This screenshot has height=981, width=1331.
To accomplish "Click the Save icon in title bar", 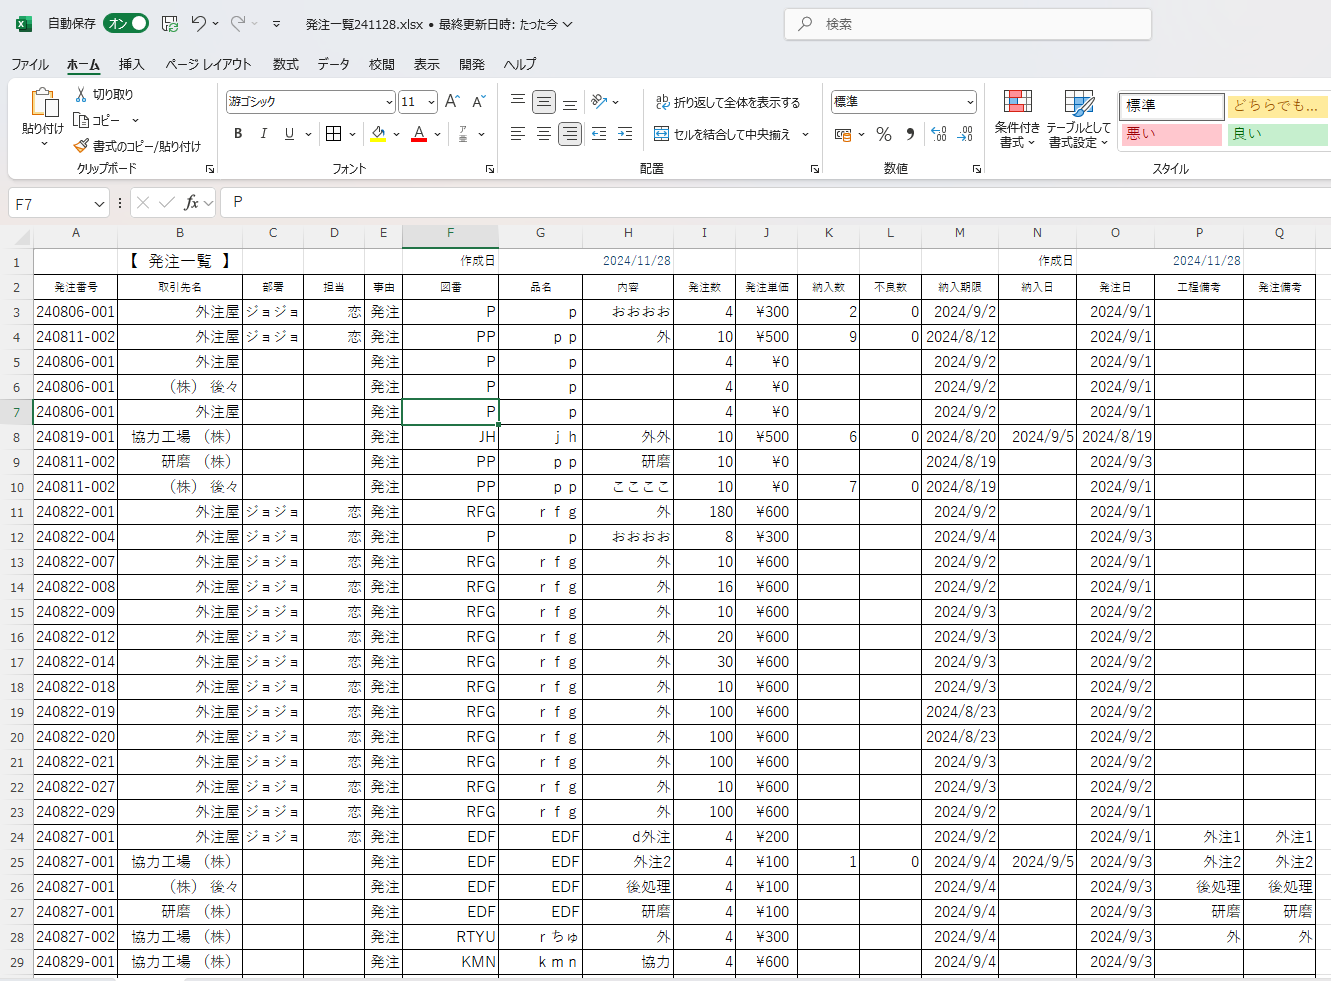I will (170, 23).
